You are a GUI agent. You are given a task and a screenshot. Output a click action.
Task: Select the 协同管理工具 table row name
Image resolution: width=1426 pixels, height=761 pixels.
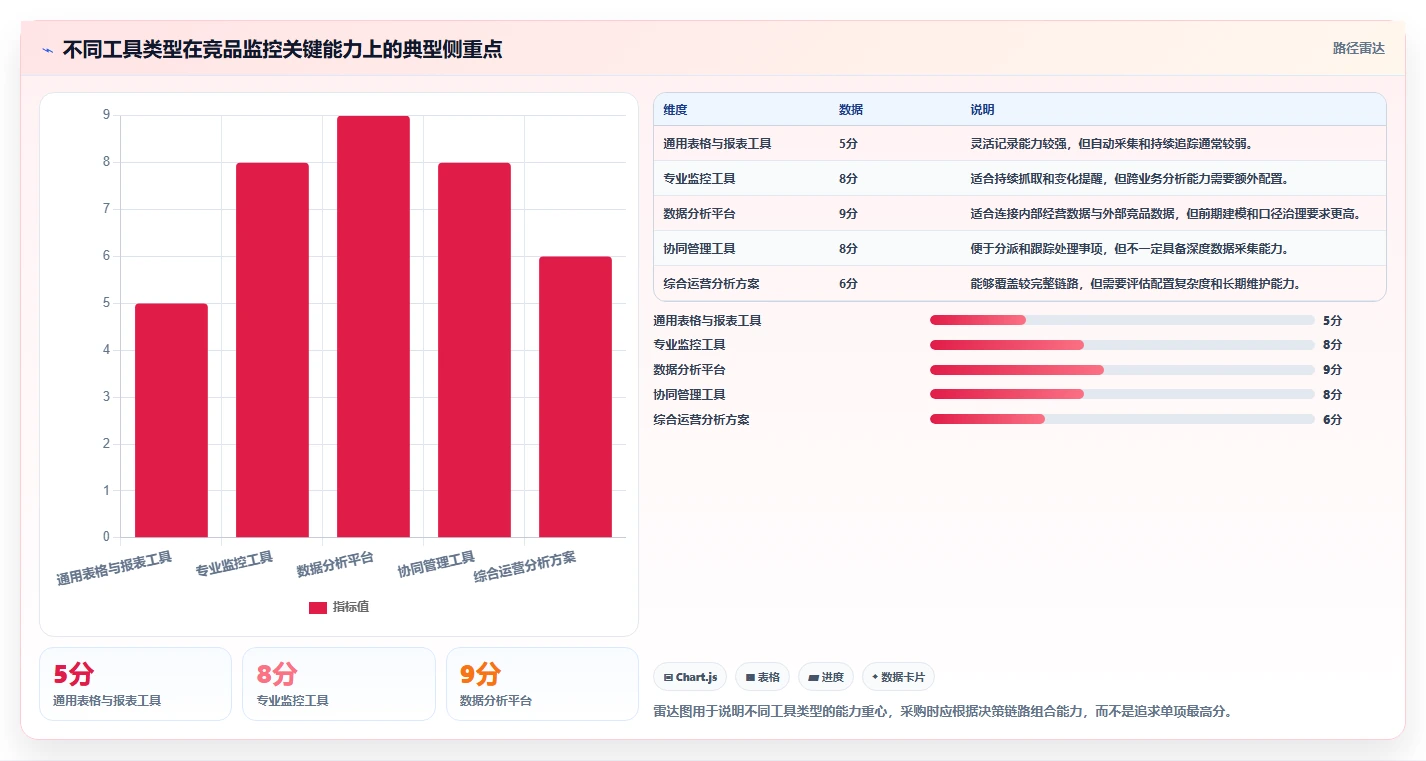[x=699, y=249]
